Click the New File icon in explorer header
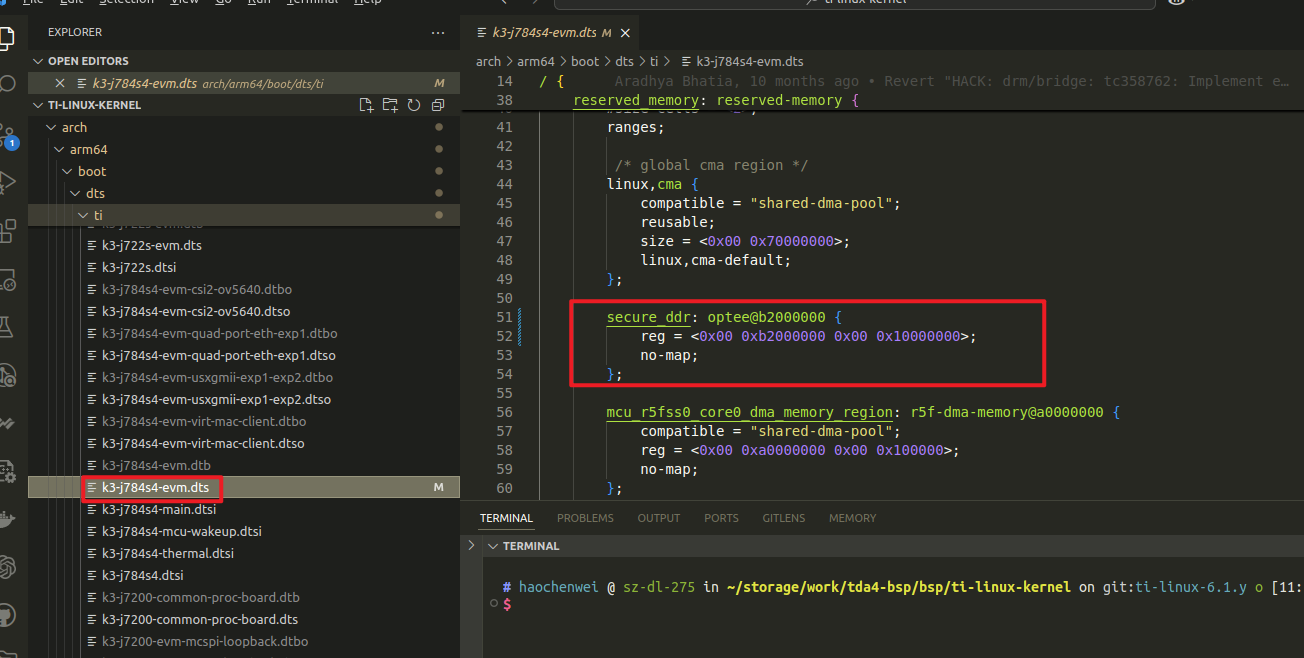 pos(366,105)
